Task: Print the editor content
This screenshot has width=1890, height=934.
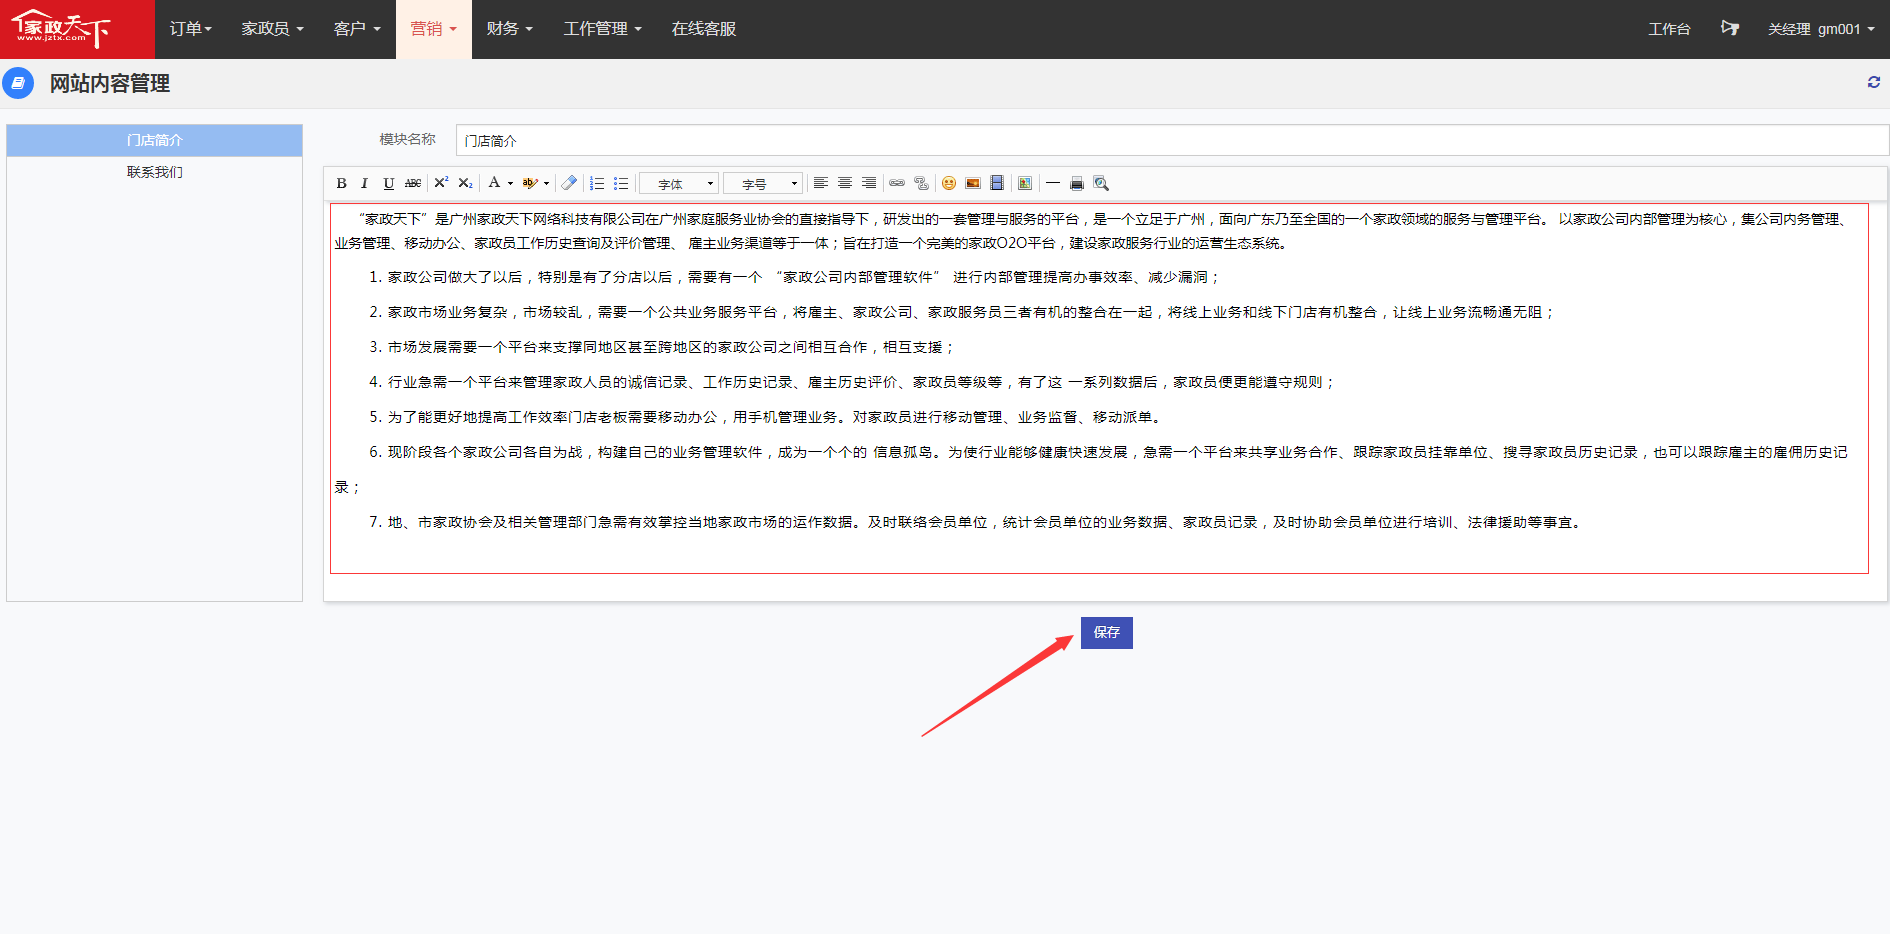Action: pyautogui.click(x=1077, y=183)
